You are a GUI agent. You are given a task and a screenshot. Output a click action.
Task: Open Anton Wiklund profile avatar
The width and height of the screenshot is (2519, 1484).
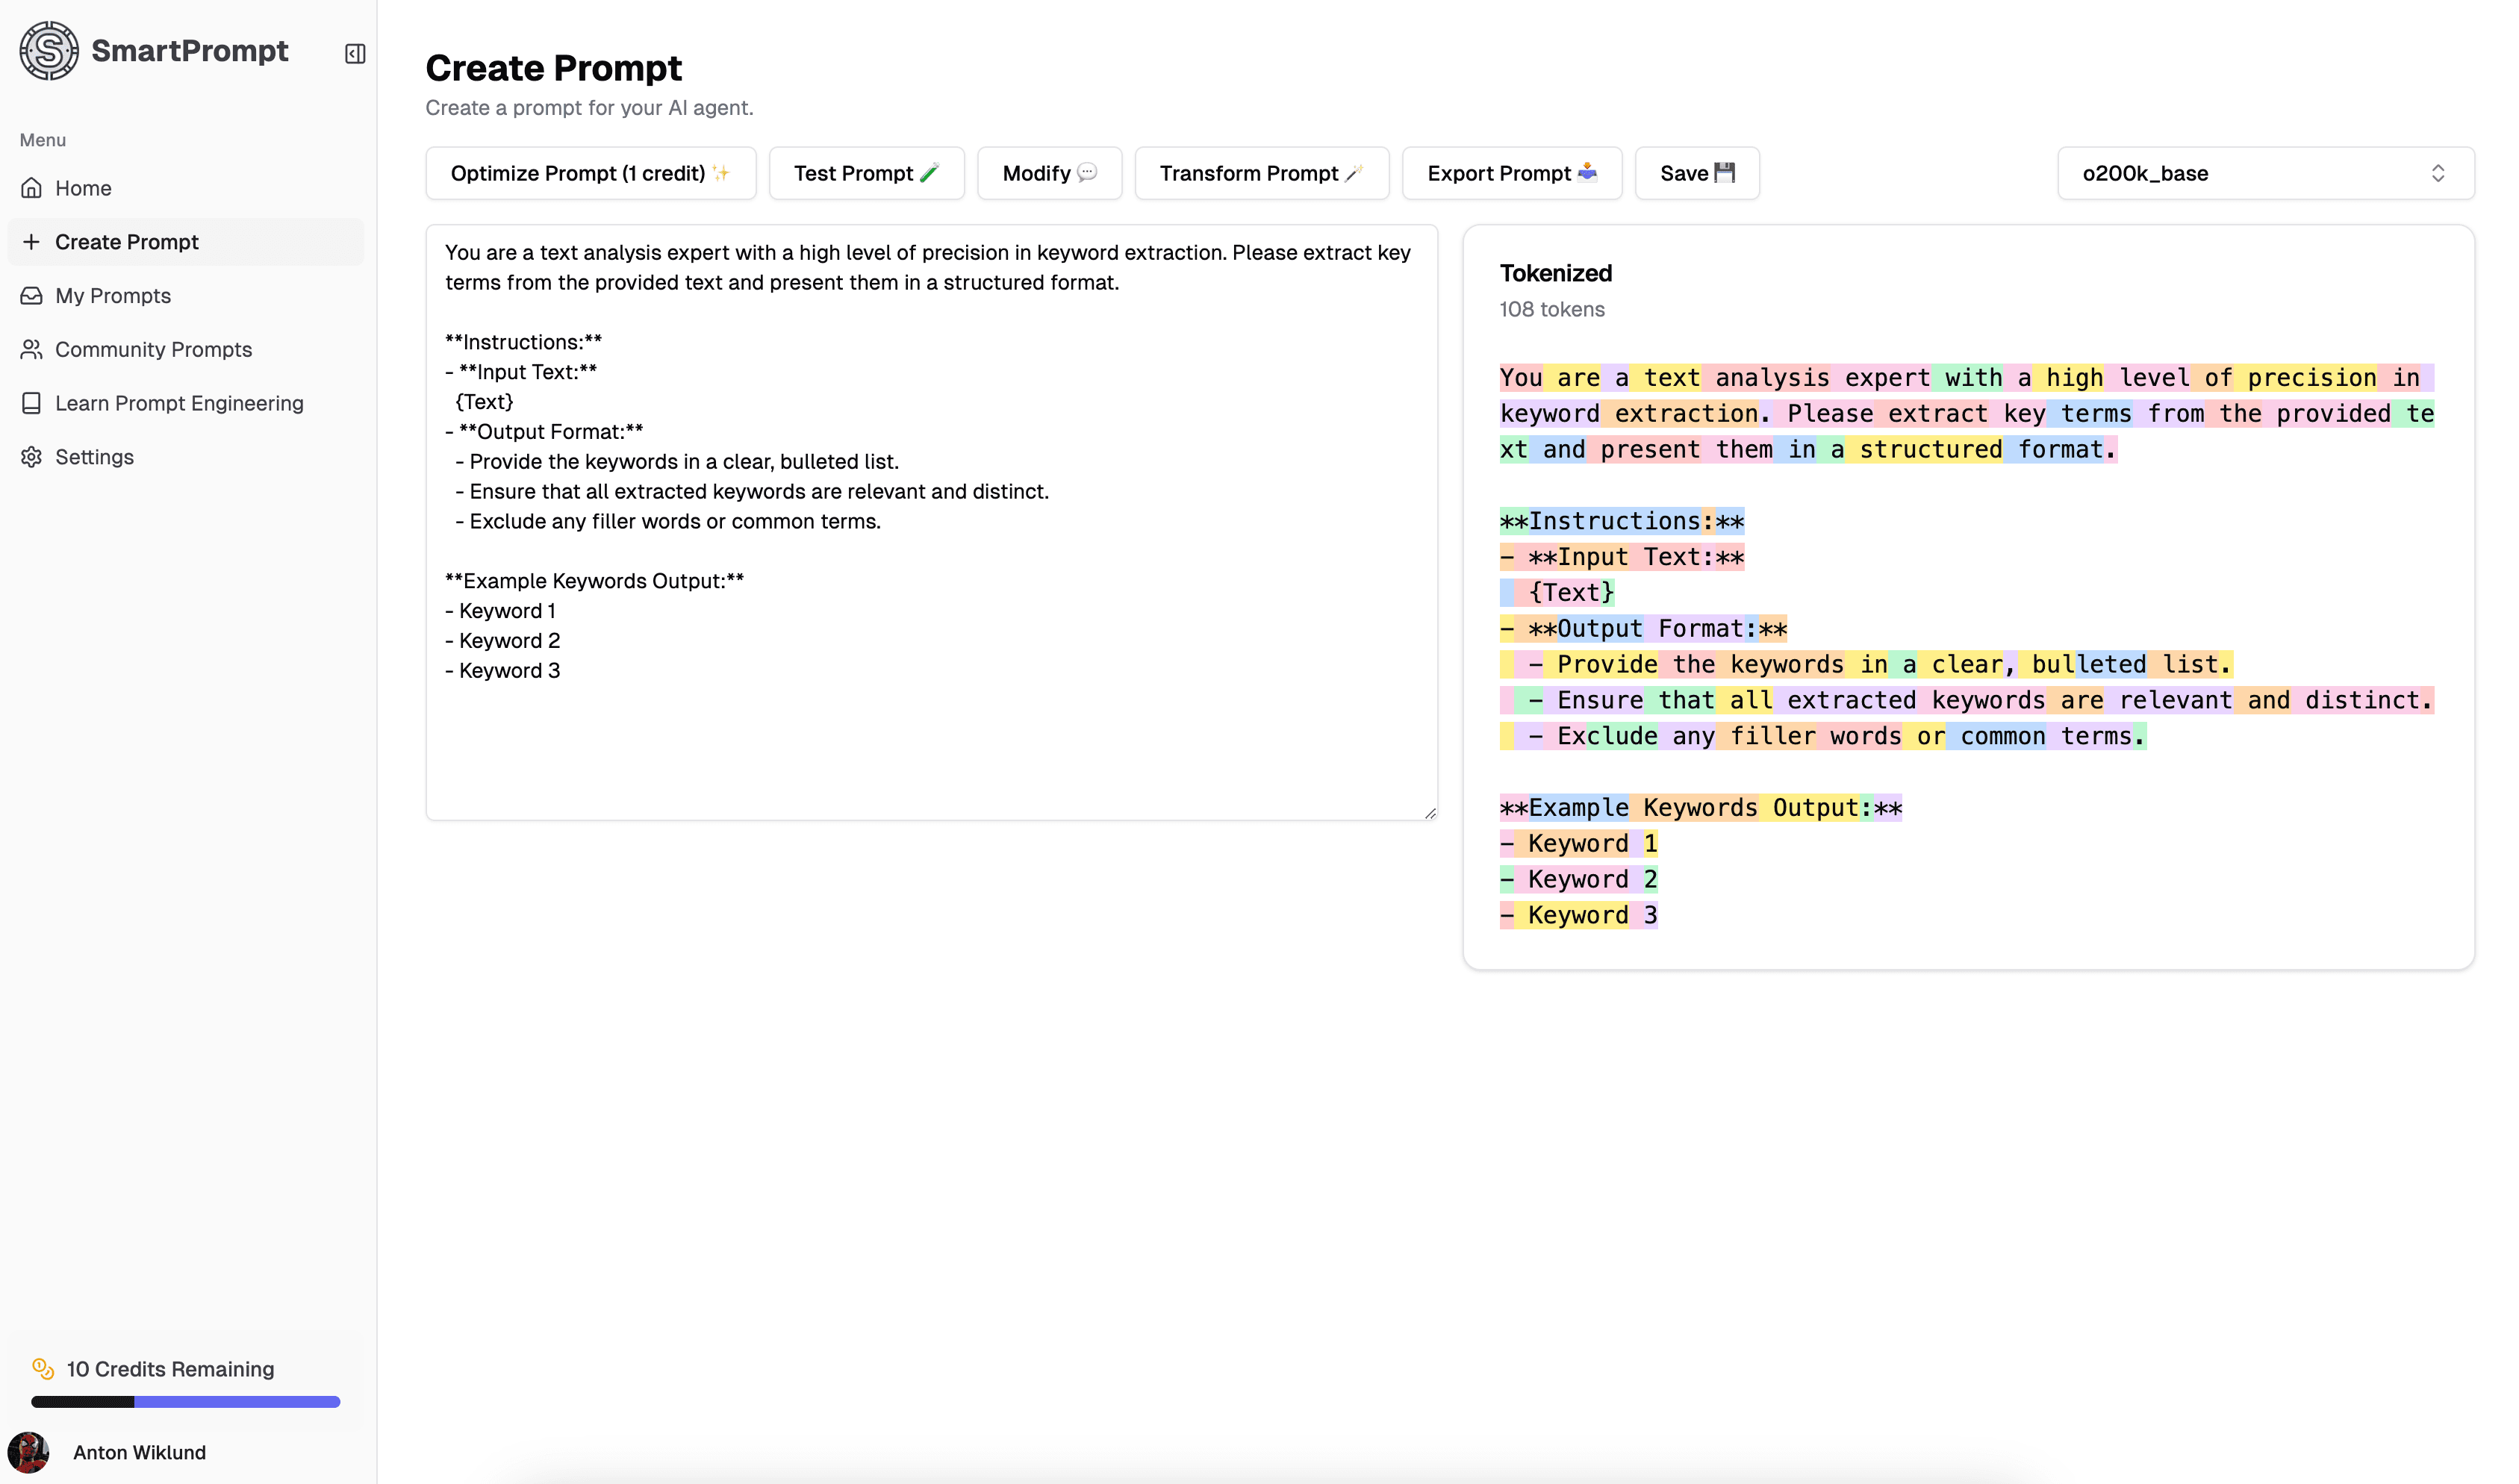(x=29, y=1452)
